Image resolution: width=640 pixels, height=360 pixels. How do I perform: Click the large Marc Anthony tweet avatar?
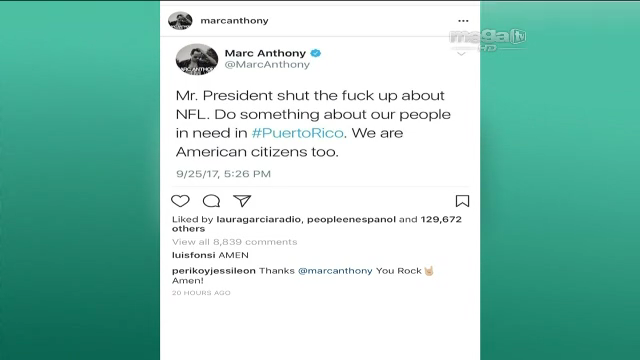click(197, 59)
